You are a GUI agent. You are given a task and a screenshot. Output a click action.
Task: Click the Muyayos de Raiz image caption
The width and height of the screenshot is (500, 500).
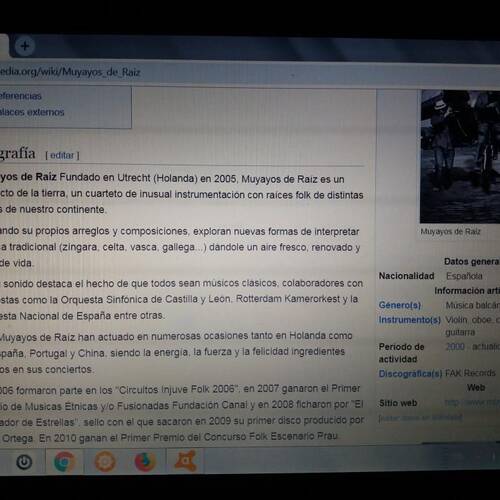pyautogui.click(x=450, y=232)
